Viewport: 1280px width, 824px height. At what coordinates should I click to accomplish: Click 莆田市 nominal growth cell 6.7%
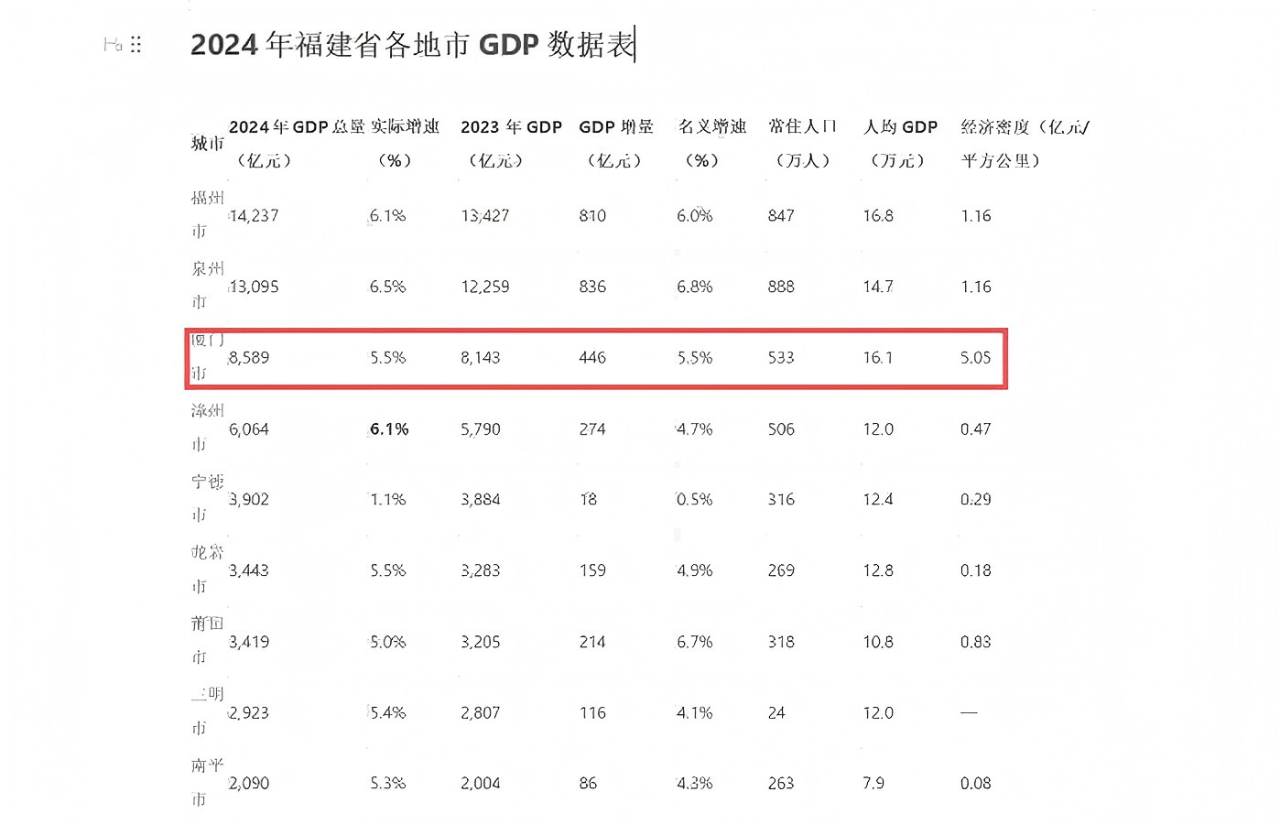[x=694, y=642]
